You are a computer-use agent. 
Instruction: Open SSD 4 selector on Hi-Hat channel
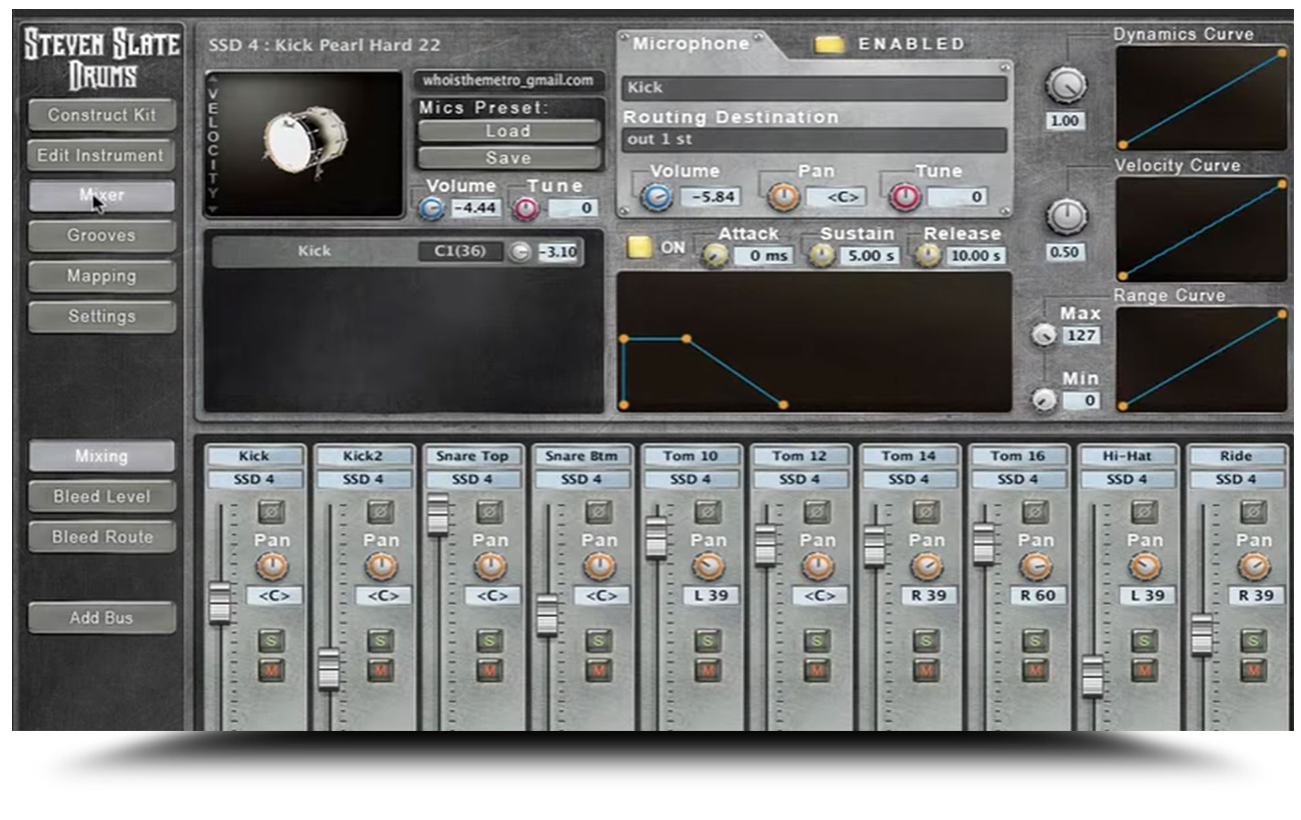[x=1126, y=480]
